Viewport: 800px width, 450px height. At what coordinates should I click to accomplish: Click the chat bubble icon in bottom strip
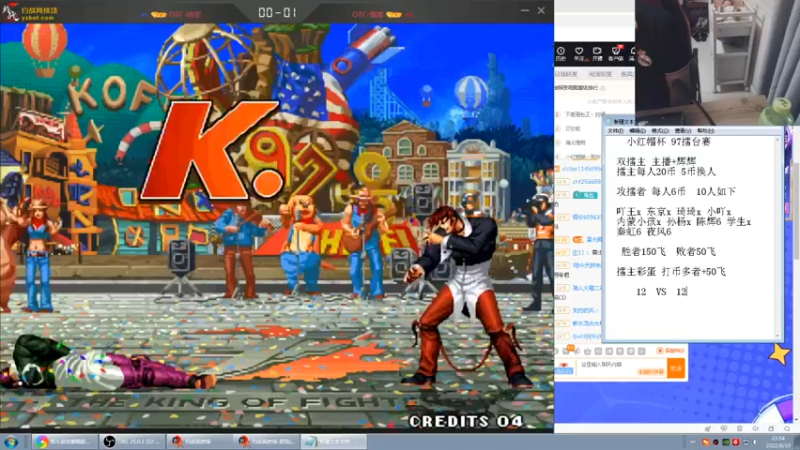[x=787, y=429]
